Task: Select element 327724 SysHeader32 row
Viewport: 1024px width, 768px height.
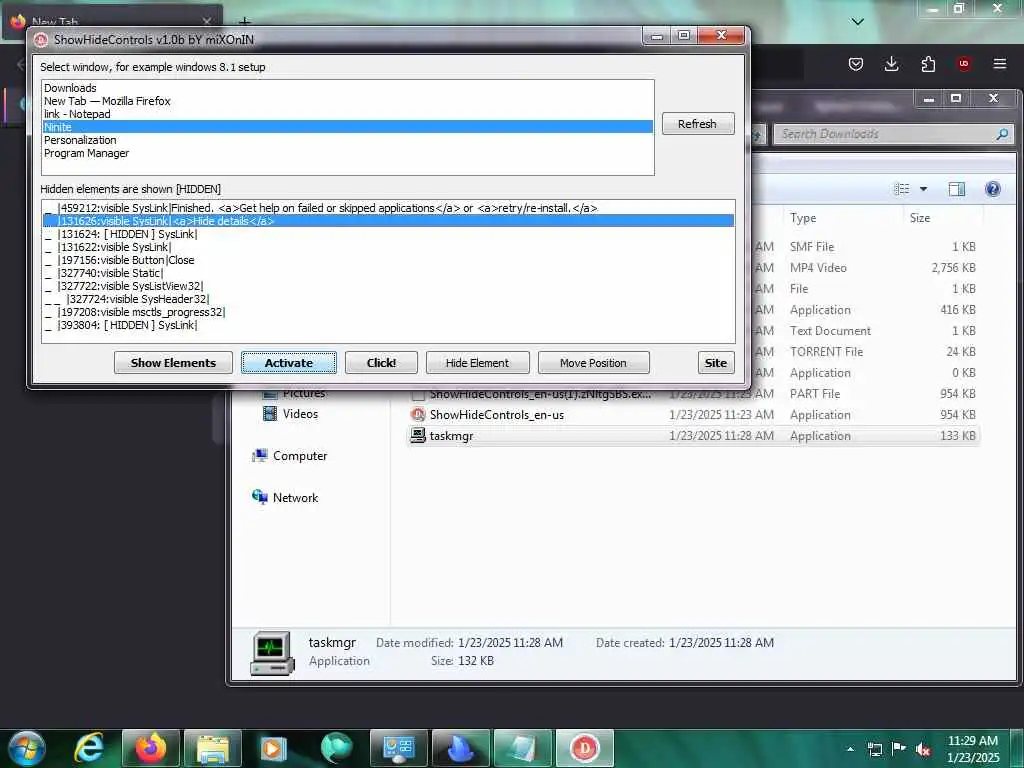Action: click(x=389, y=299)
